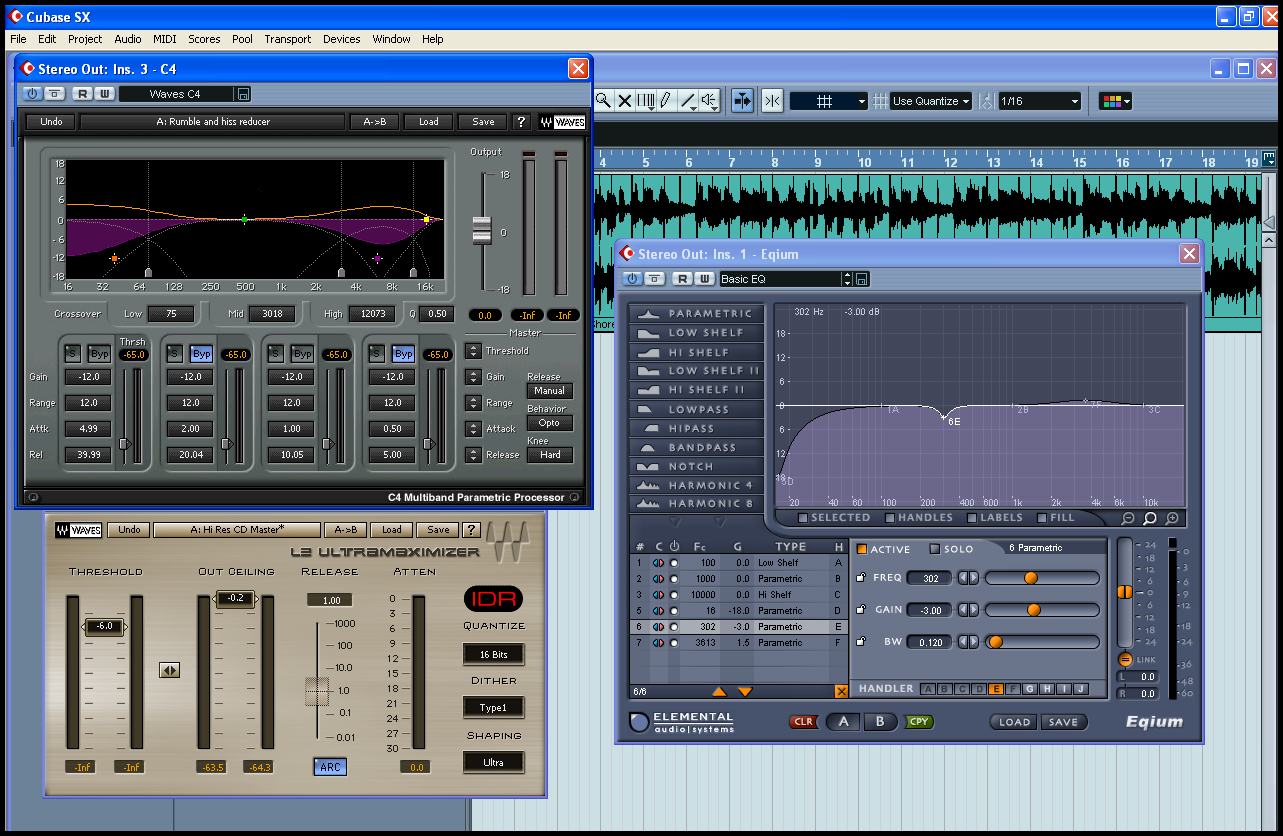Click the save preset icon in C4 header
1283x836 pixels.
pos(243,94)
